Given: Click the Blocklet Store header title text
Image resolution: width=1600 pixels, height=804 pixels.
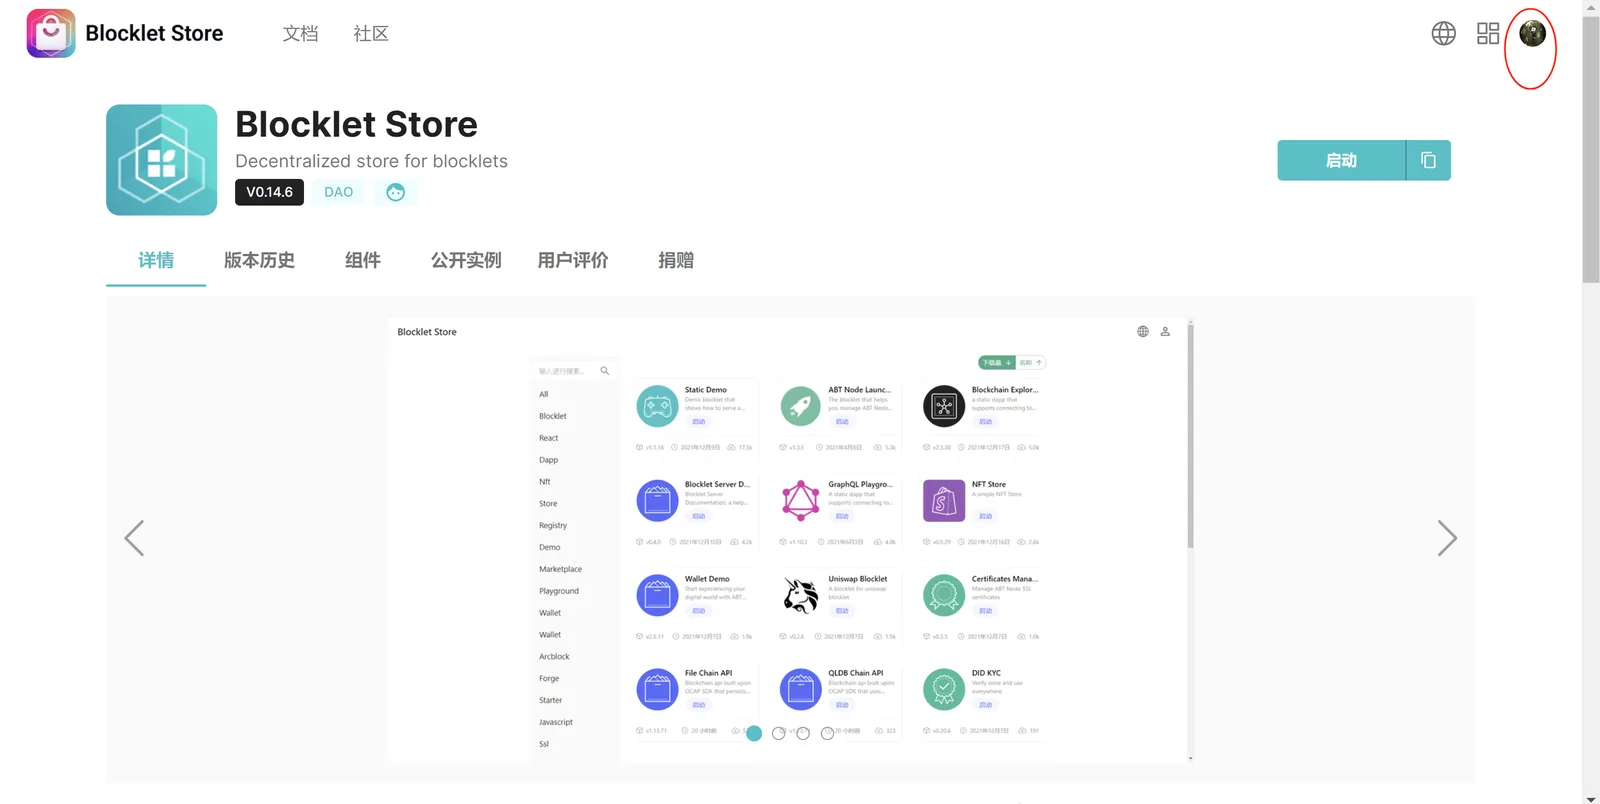Looking at the screenshot, I should 154,33.
